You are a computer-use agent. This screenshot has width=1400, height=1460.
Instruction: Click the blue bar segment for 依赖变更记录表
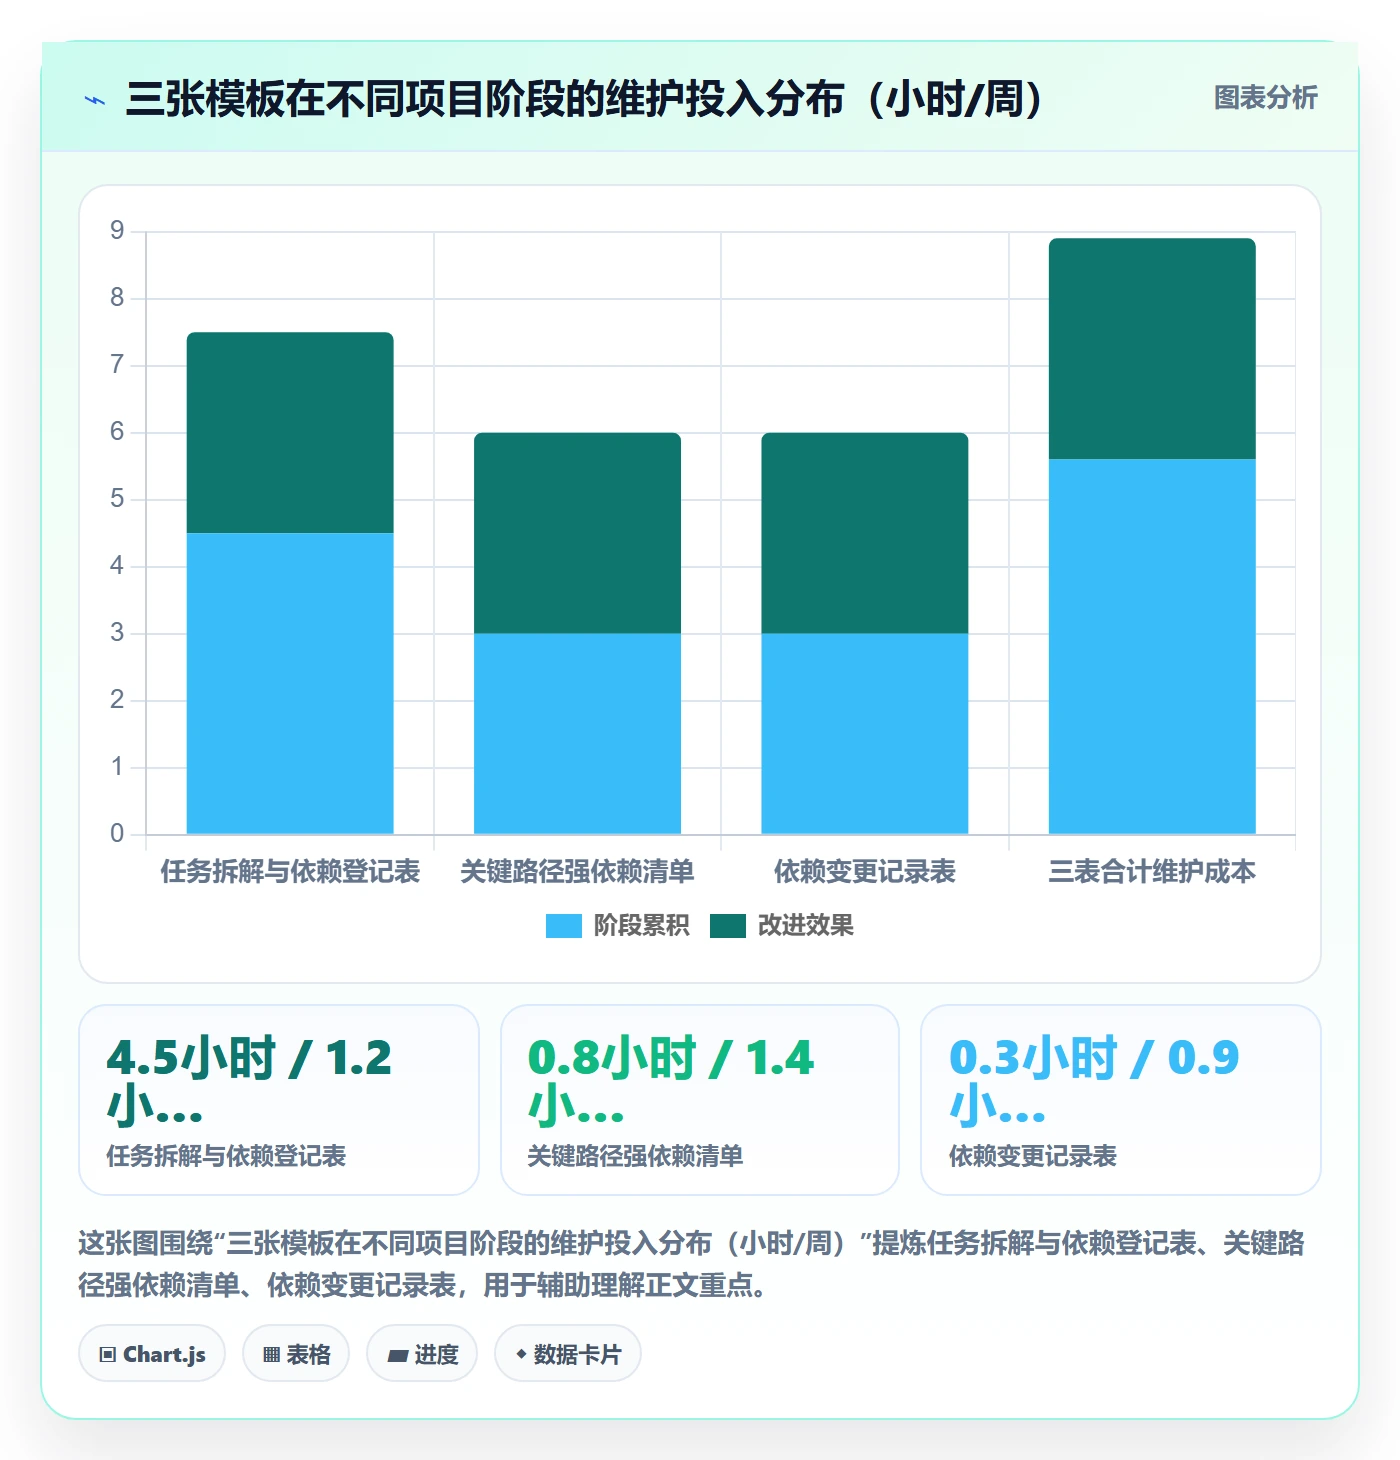point(865,733)
